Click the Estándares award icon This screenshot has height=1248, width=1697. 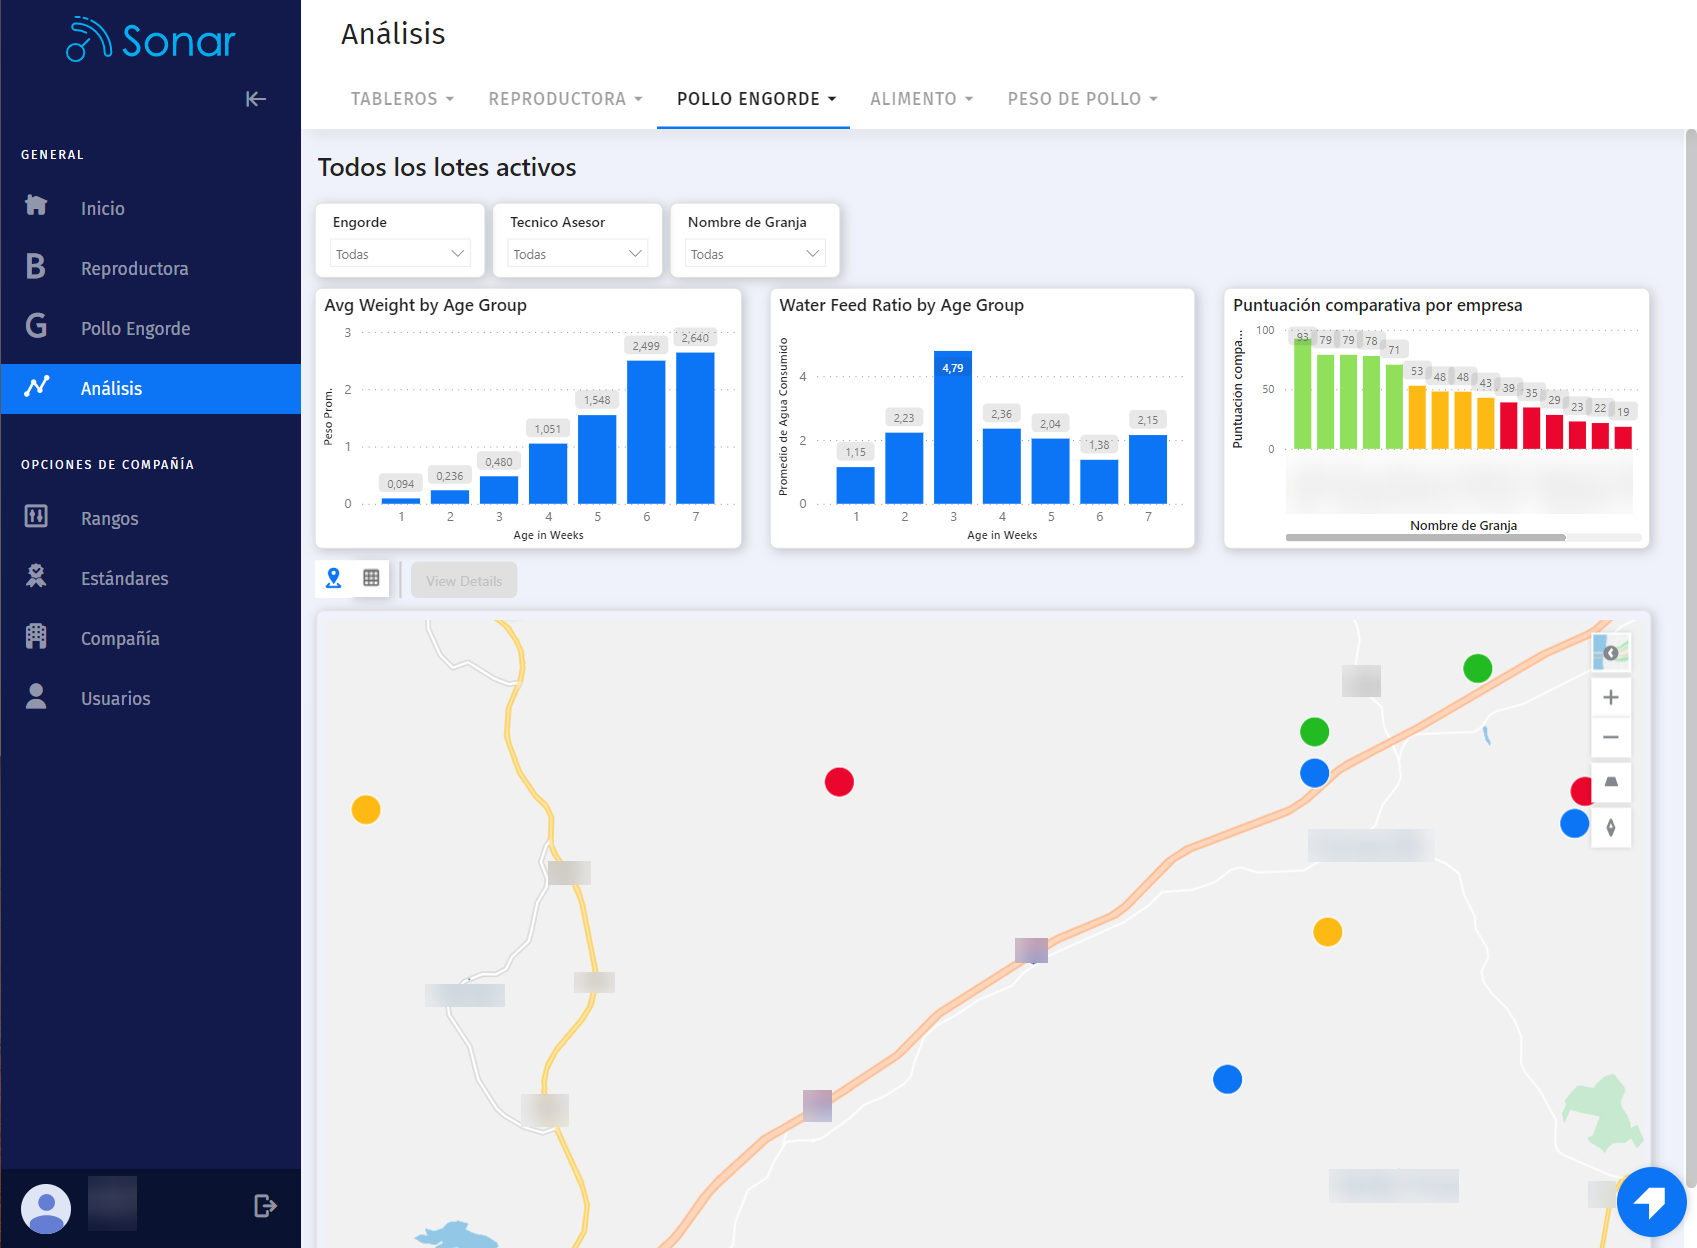tap(36, 576)
